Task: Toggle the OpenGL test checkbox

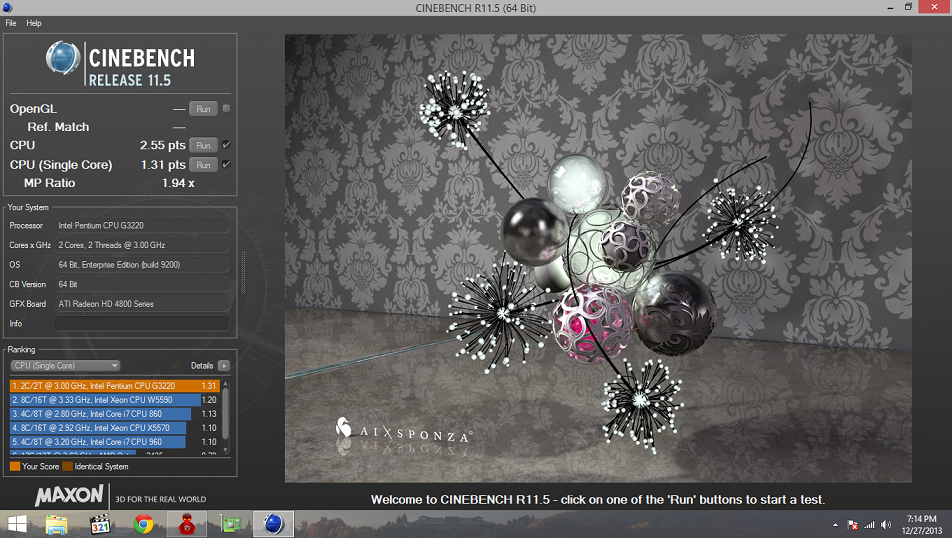Action: 226,108
